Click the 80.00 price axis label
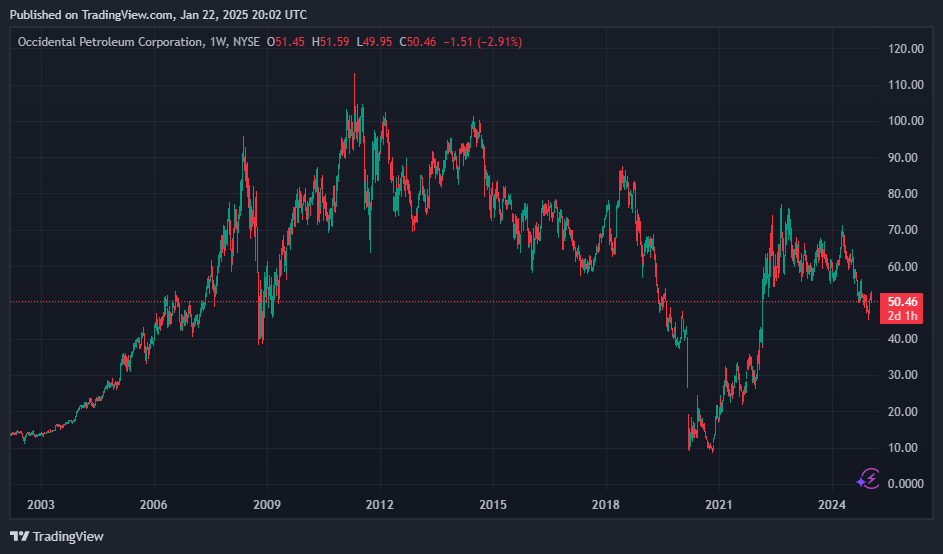The width and height of the screenshot is (943, 554). pos(905,194)
